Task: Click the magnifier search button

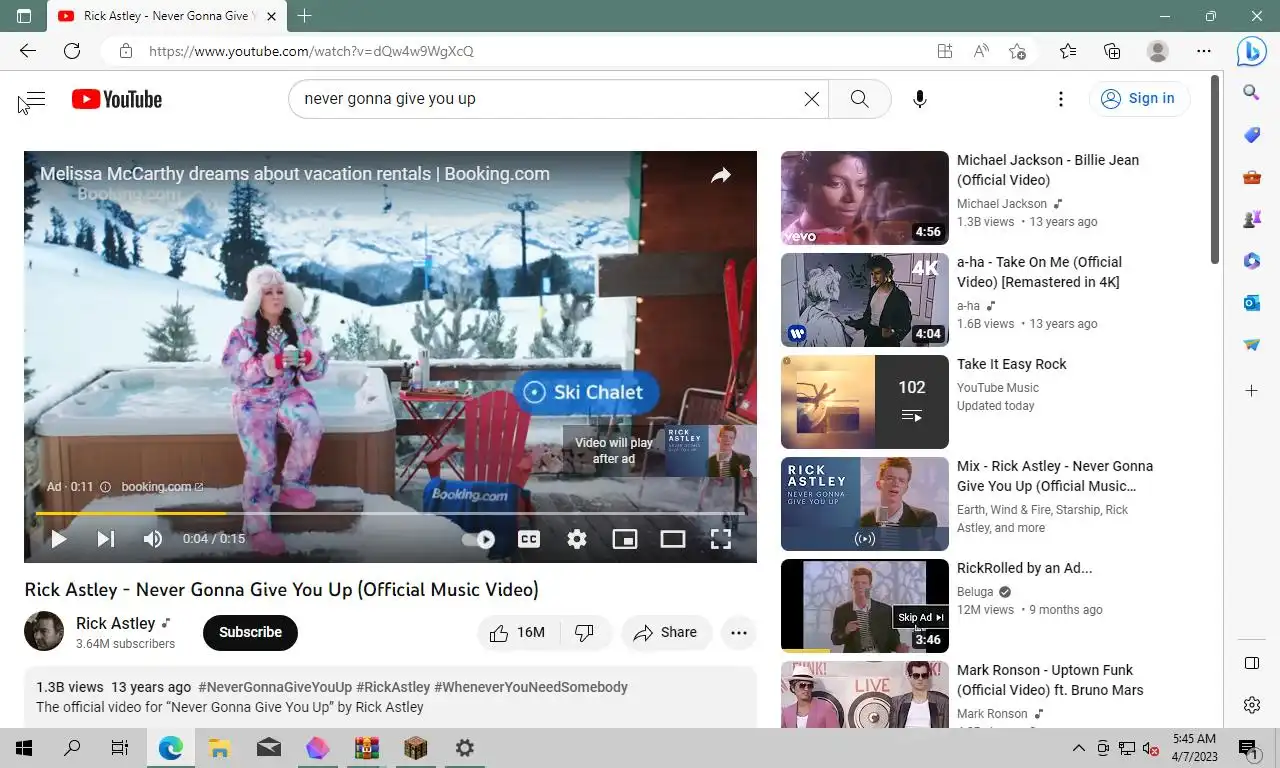Action: 859,99
